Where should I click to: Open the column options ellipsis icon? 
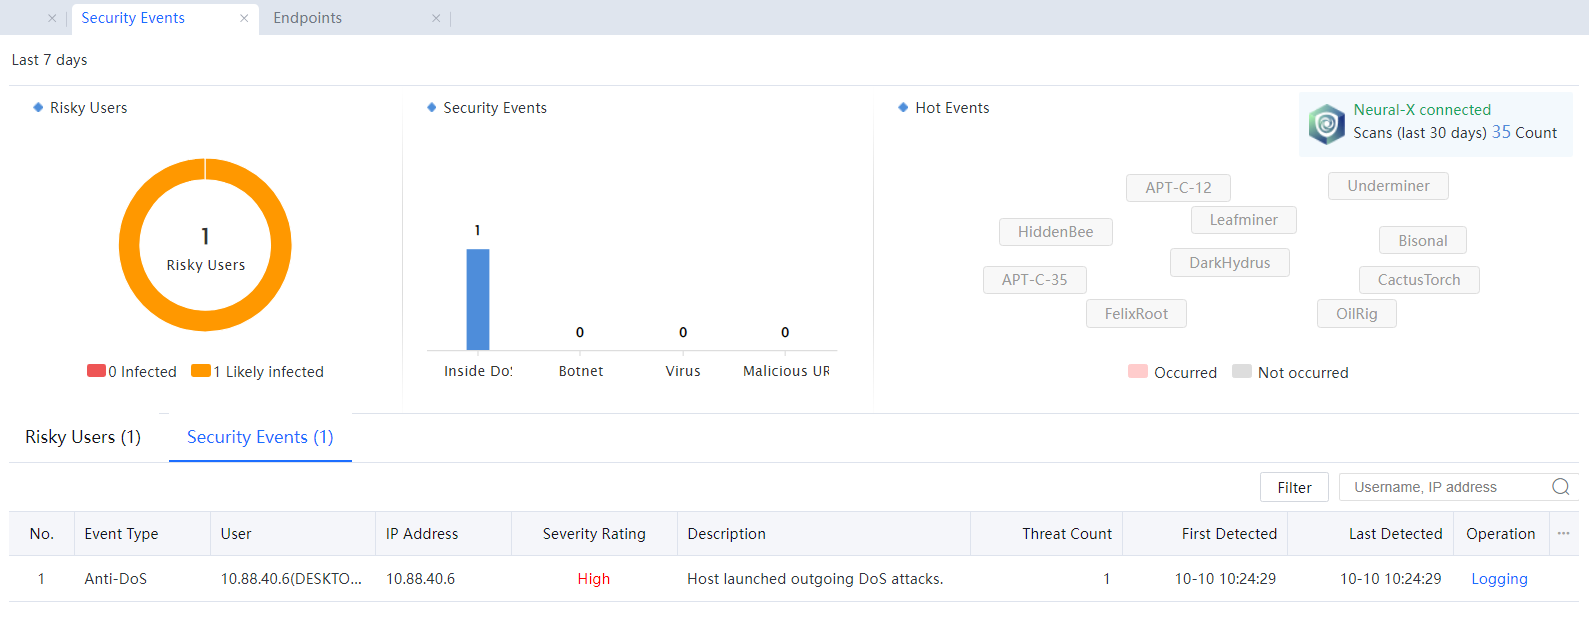pyautogui.click(x=1563, y=534)
